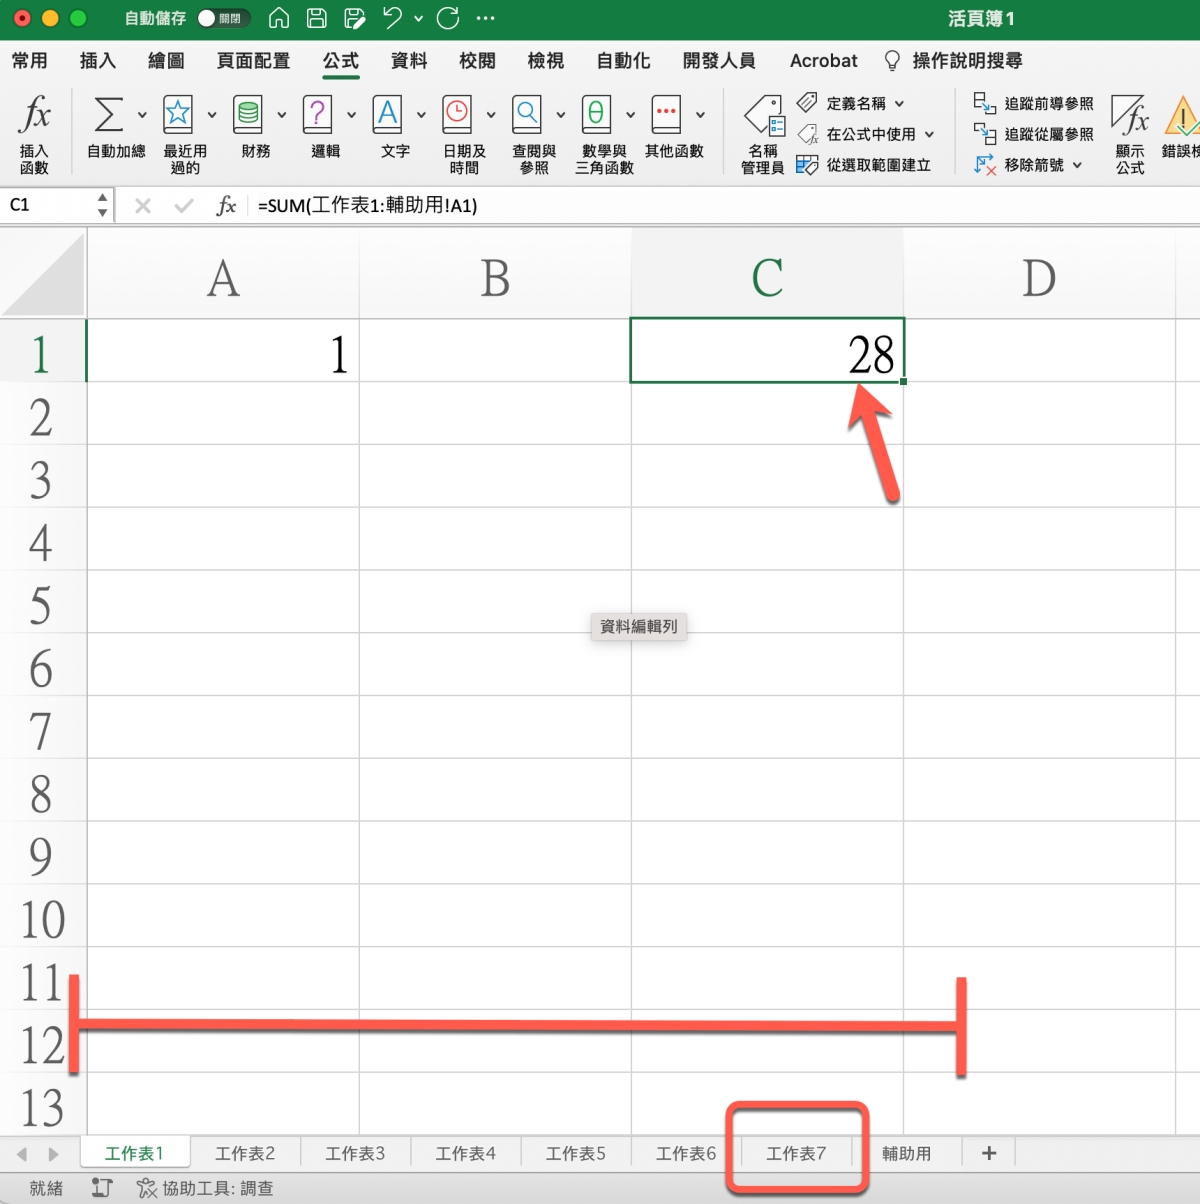Toggle the AutoSave (自動儲存) switch

click(223, 18)
